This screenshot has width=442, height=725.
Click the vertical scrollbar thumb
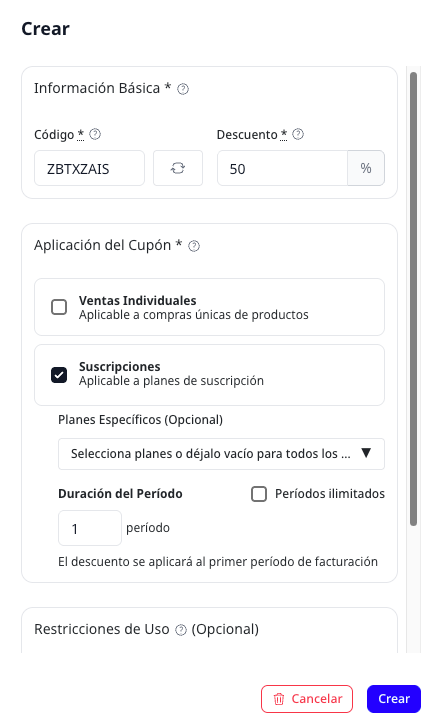point(413,299)
